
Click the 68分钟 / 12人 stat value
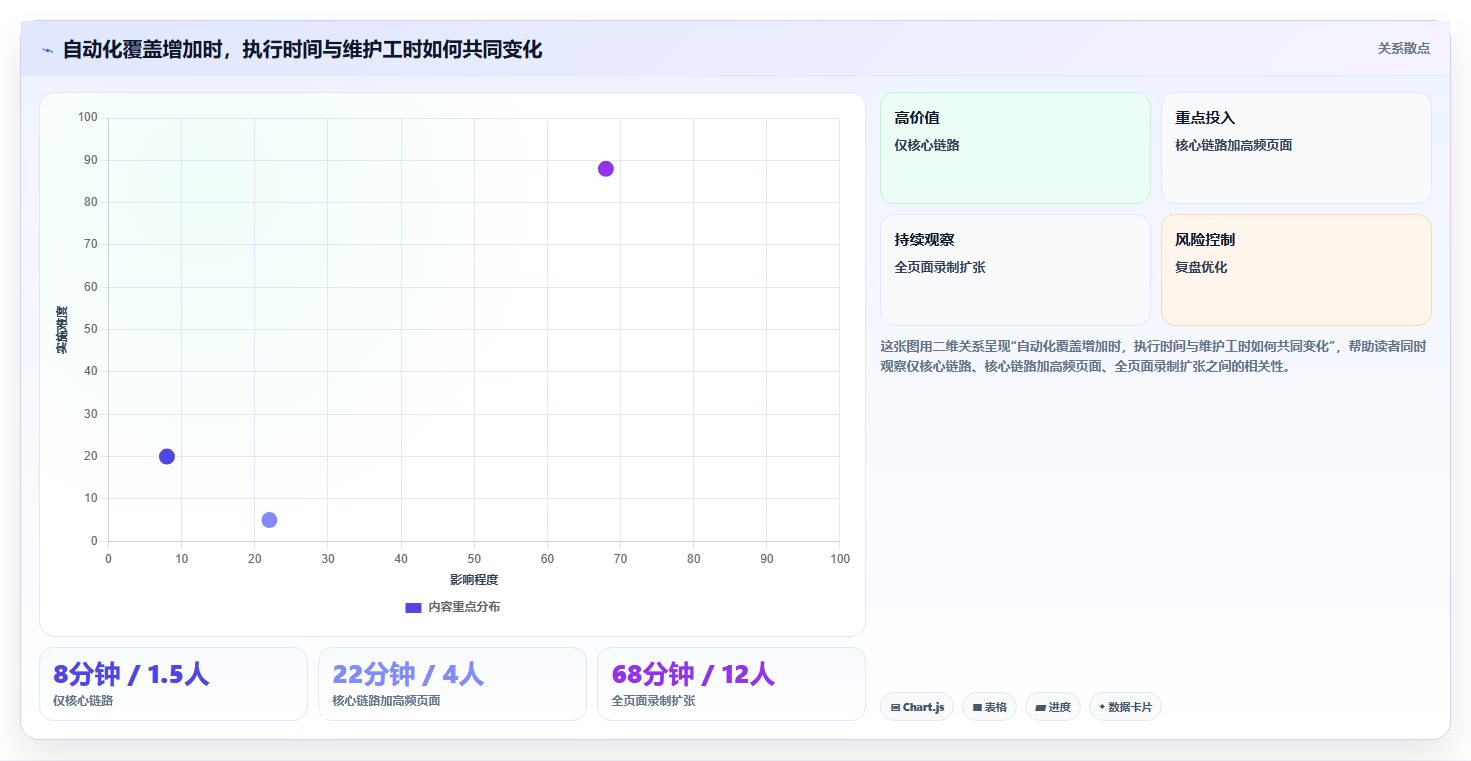(x=693, y=674)
